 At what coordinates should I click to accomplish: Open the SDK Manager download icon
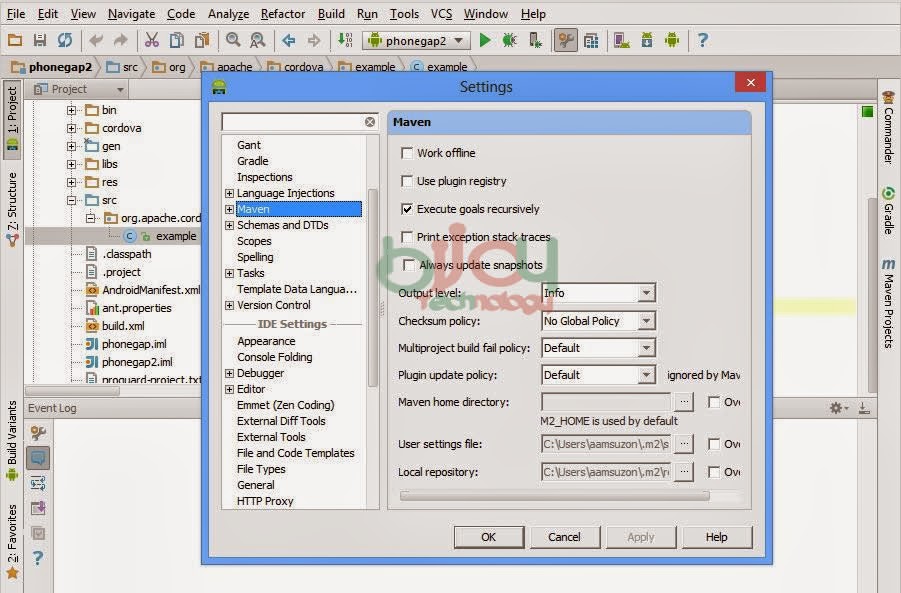click(647, 40)
